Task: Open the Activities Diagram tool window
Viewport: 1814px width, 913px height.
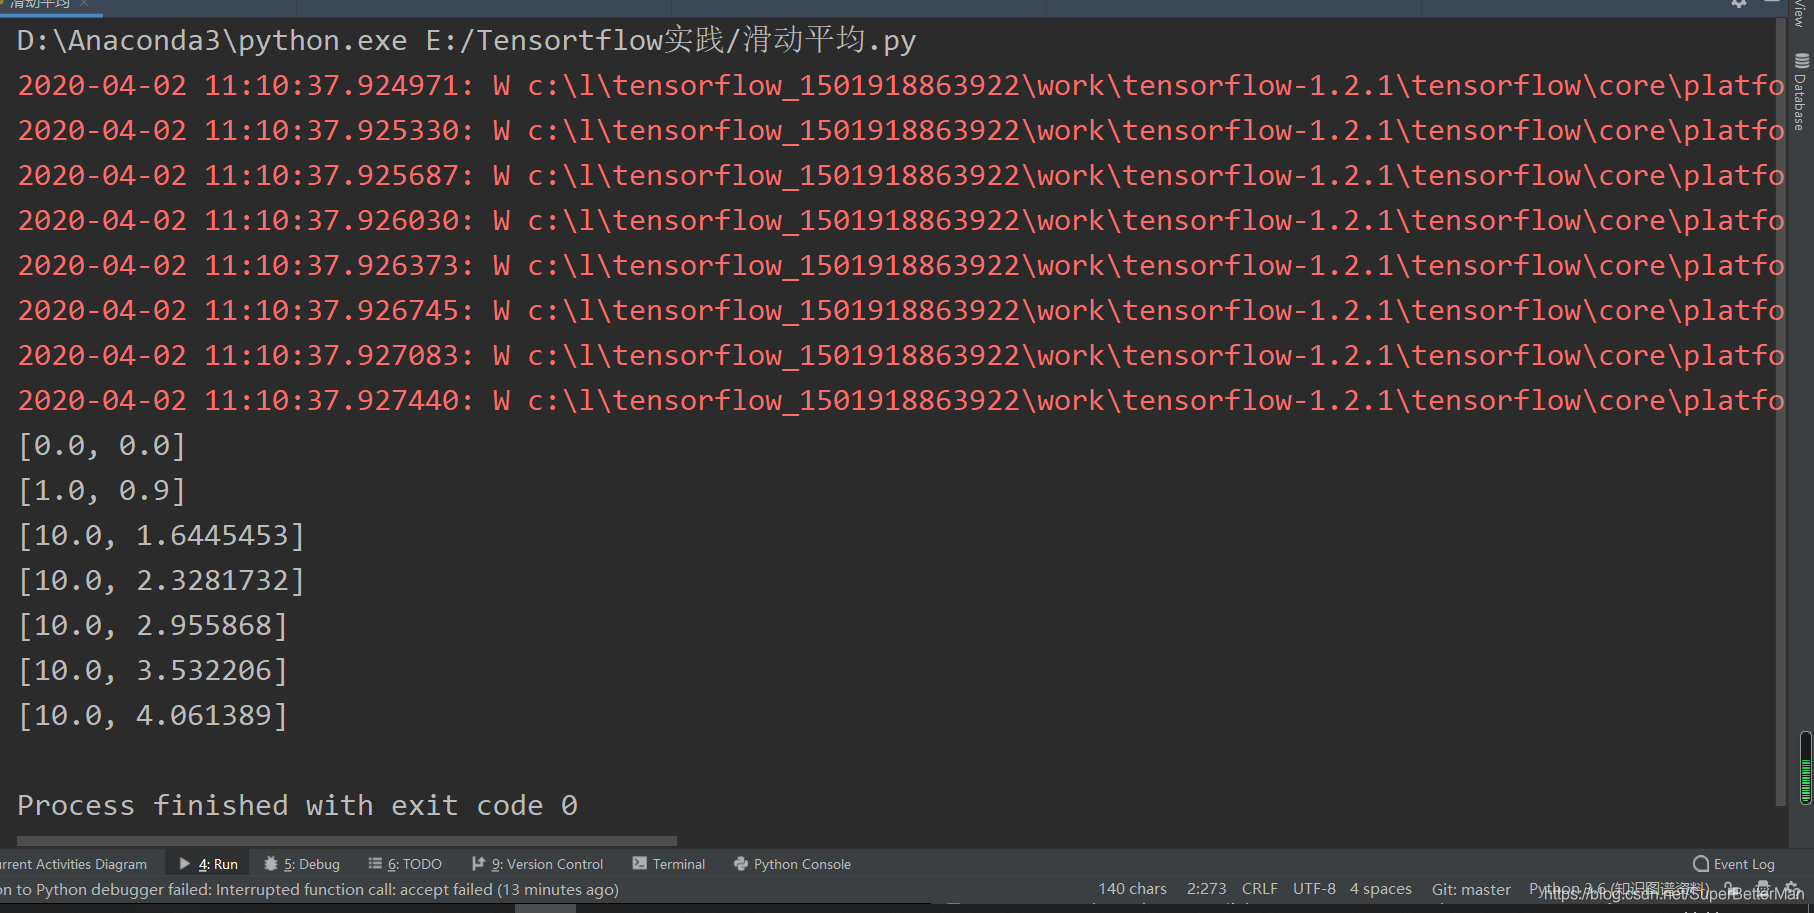Action: tap(74, 864)
